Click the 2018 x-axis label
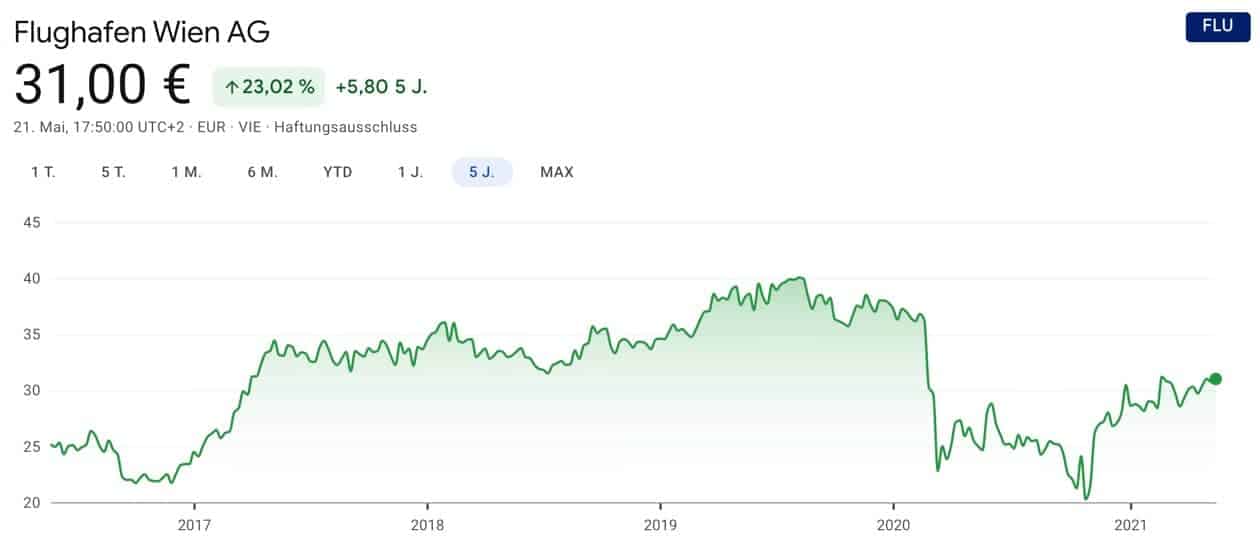The height and width of the screenshot is (539, 1260). pyautogui.click(x=427, y=524)
